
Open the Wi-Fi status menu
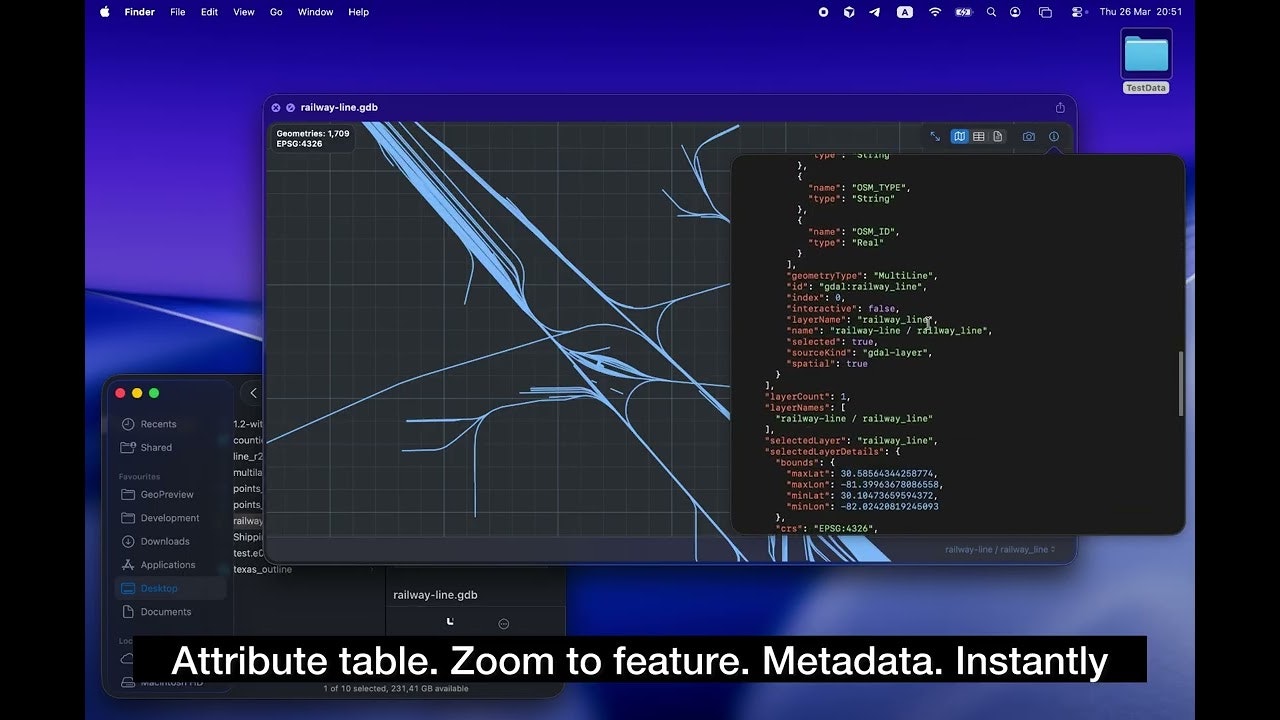pyautogui.click(x=935, y=12)
